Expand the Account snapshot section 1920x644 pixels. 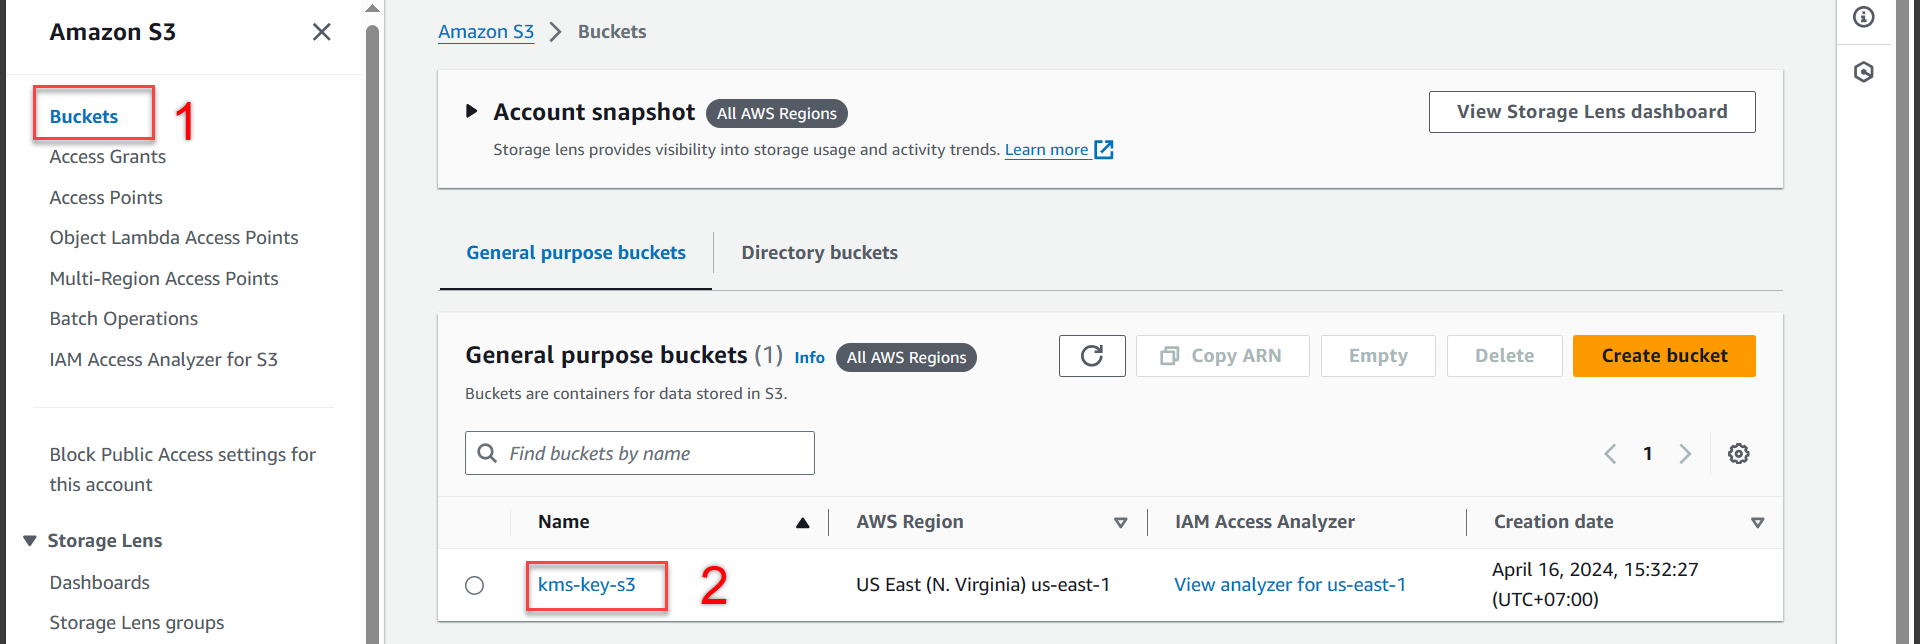472,112
